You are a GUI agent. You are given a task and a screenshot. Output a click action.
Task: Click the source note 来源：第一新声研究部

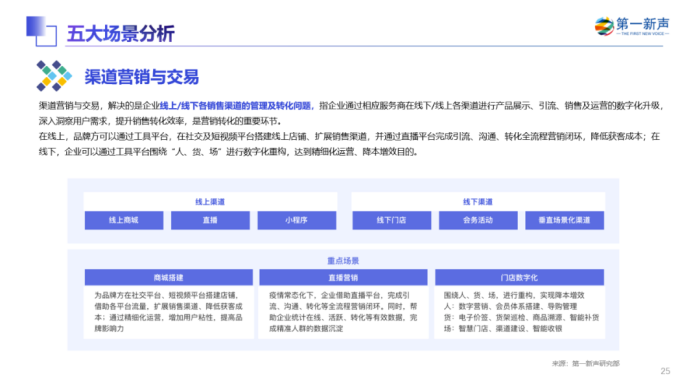pos(586,364)
